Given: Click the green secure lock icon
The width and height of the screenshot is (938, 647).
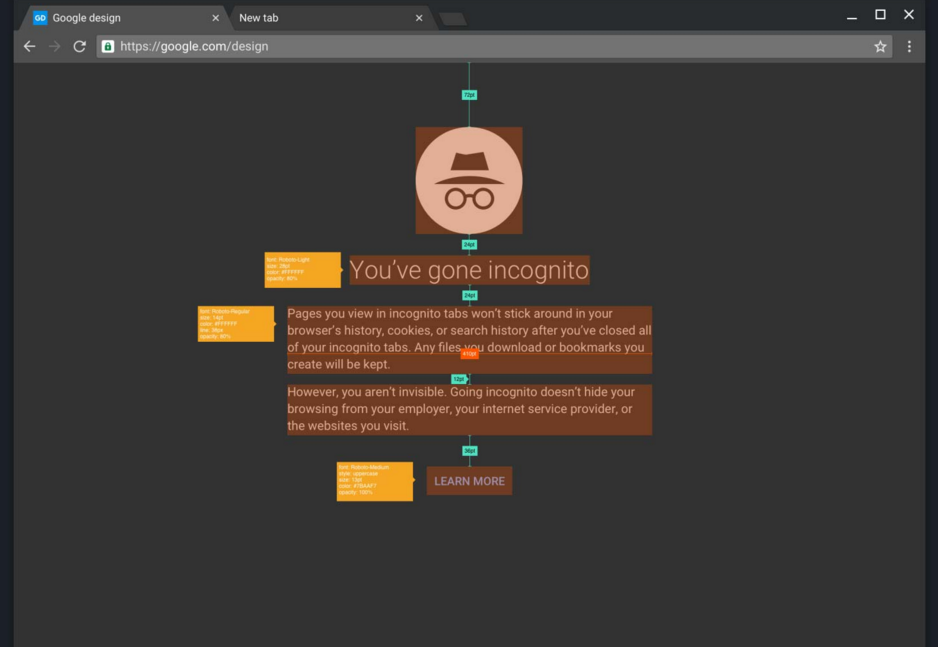Looking at the screenshot, I should pos(108,46).
